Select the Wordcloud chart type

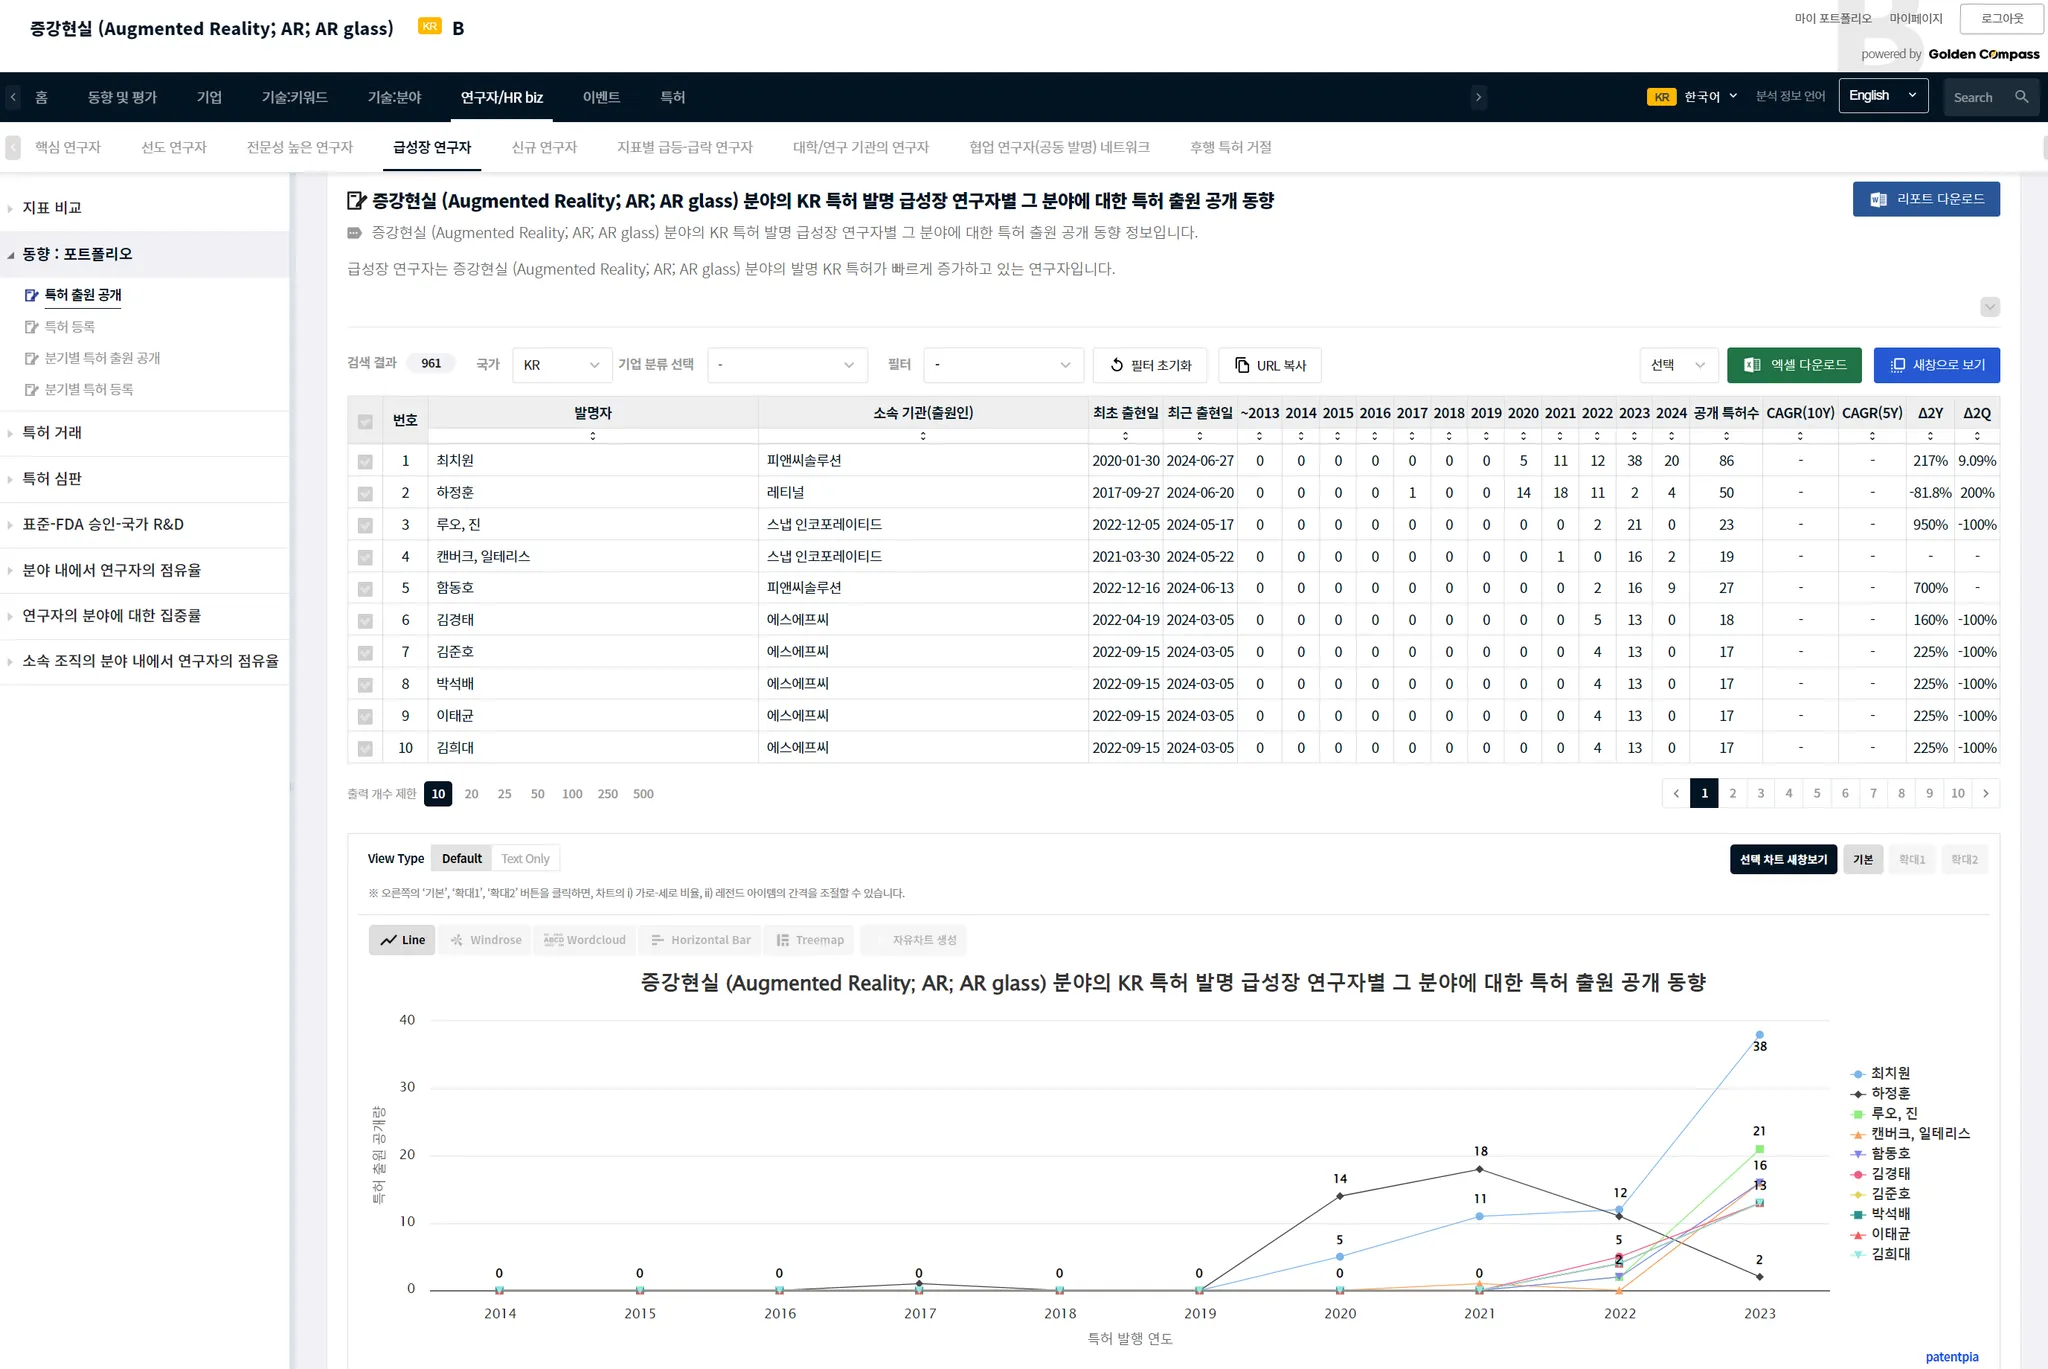click(x=585, y=940)
